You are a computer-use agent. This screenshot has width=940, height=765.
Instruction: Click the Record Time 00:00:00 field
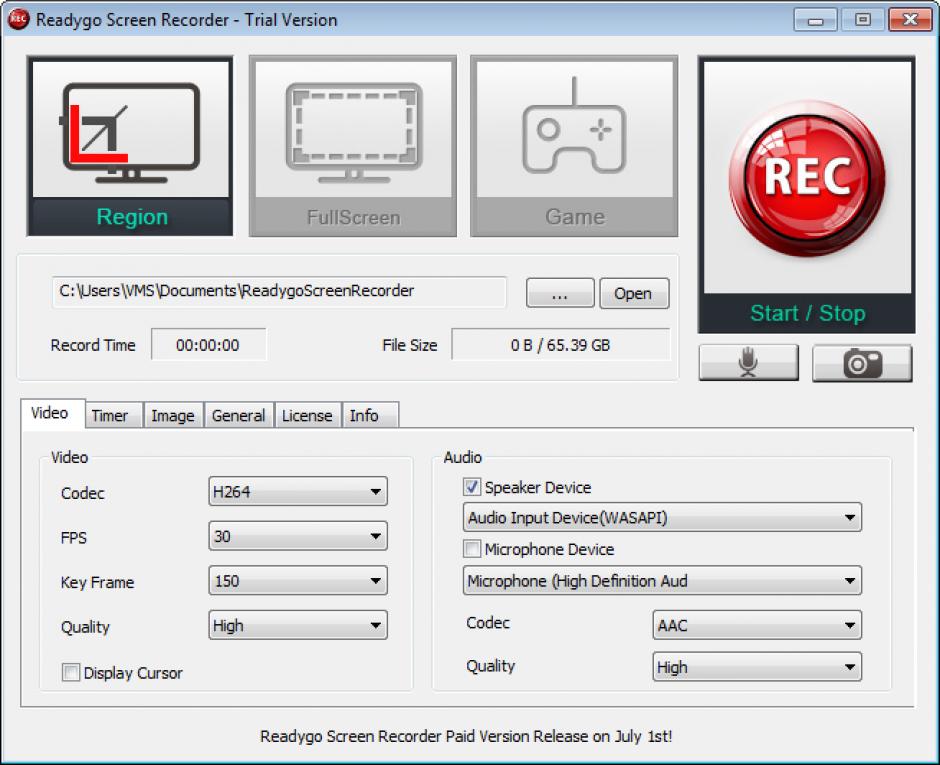point(208,345)
